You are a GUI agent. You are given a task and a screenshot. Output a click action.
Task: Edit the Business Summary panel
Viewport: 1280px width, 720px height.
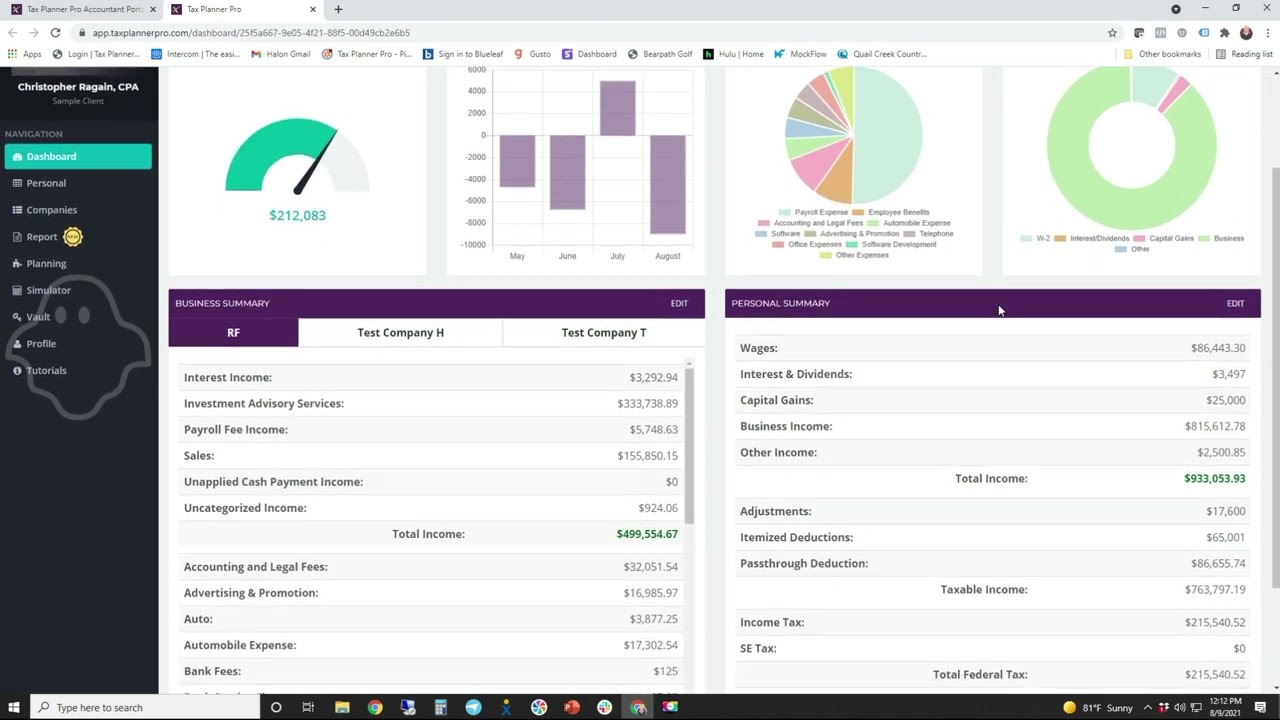click(x=679, y=303)
